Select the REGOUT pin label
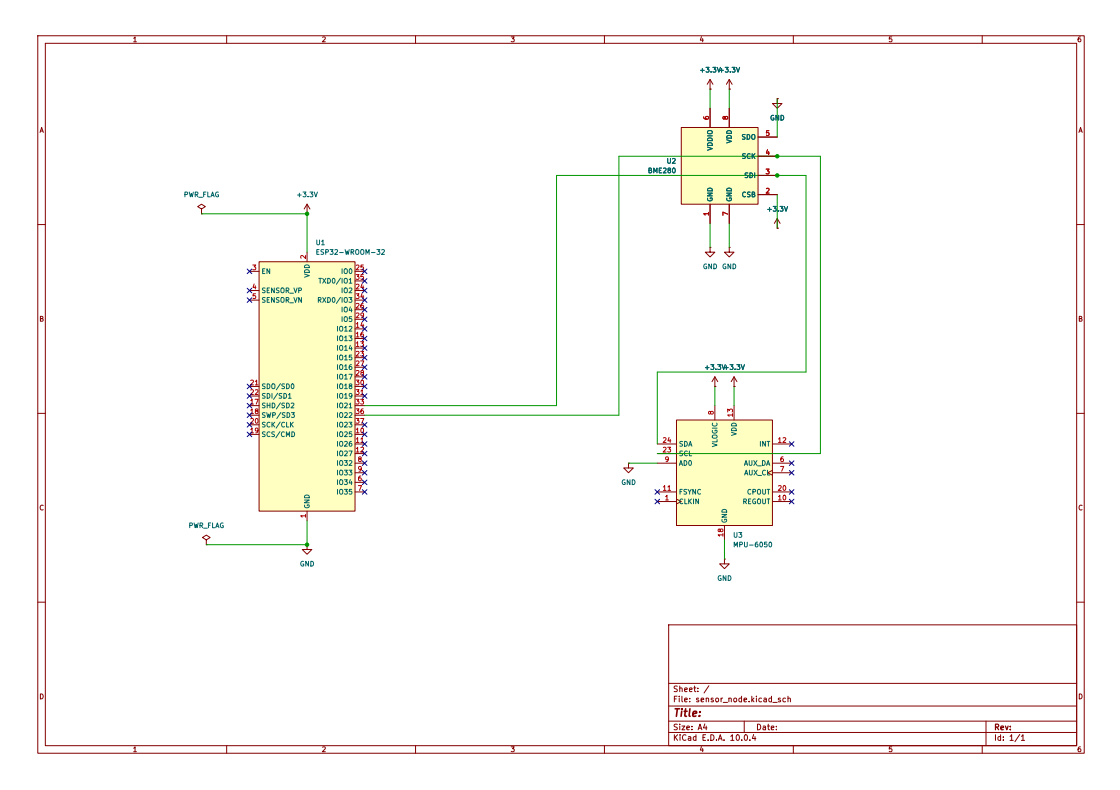Screen dimensions: 1120x790 point(756,501)
